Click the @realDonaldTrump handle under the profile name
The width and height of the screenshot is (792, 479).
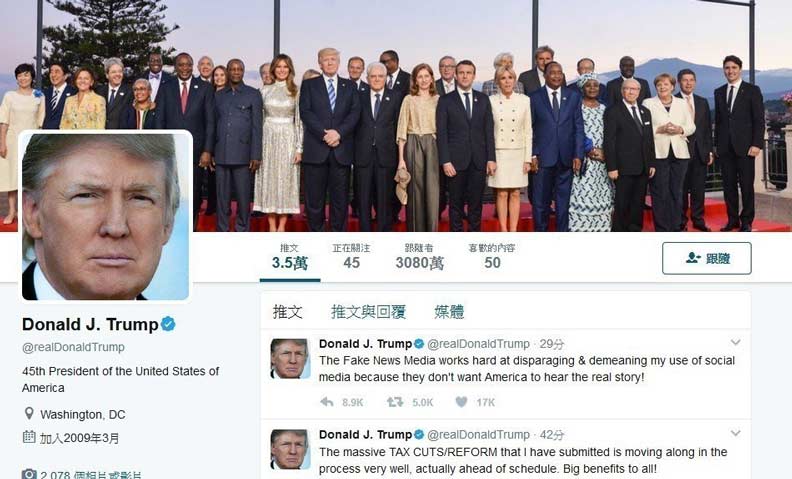73,347
